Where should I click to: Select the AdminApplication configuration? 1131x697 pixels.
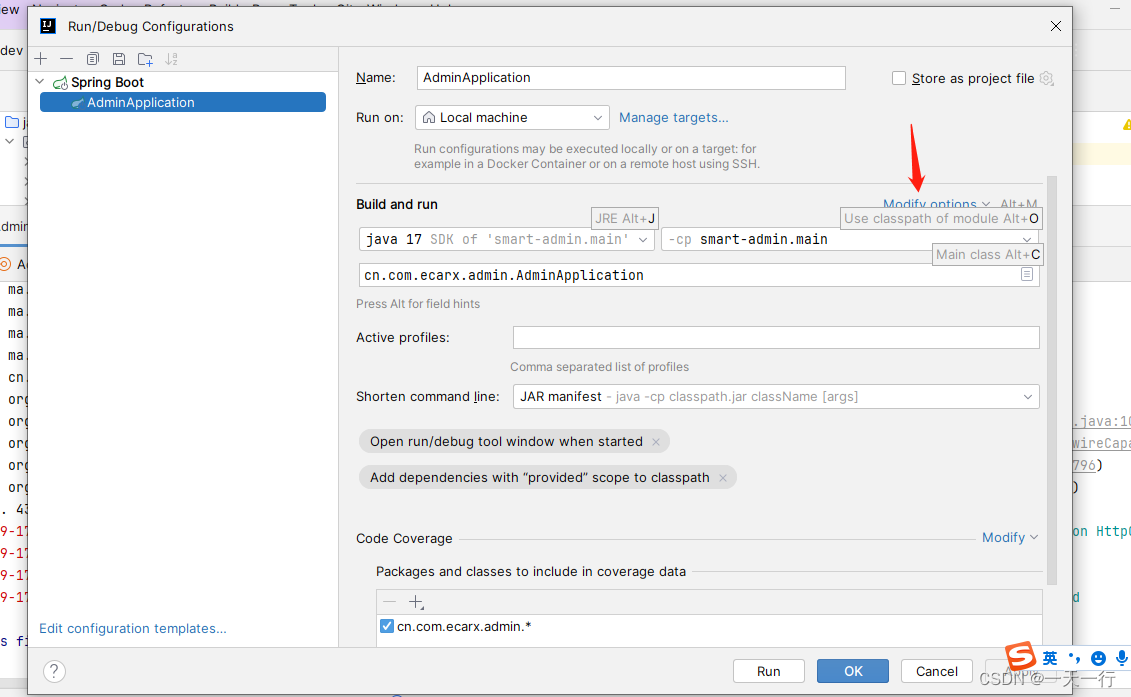(182, 102)
